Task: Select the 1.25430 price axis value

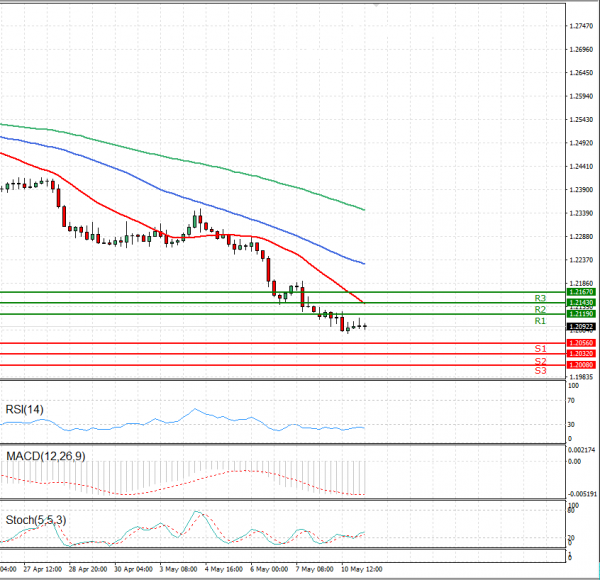Action: [581, 120]
